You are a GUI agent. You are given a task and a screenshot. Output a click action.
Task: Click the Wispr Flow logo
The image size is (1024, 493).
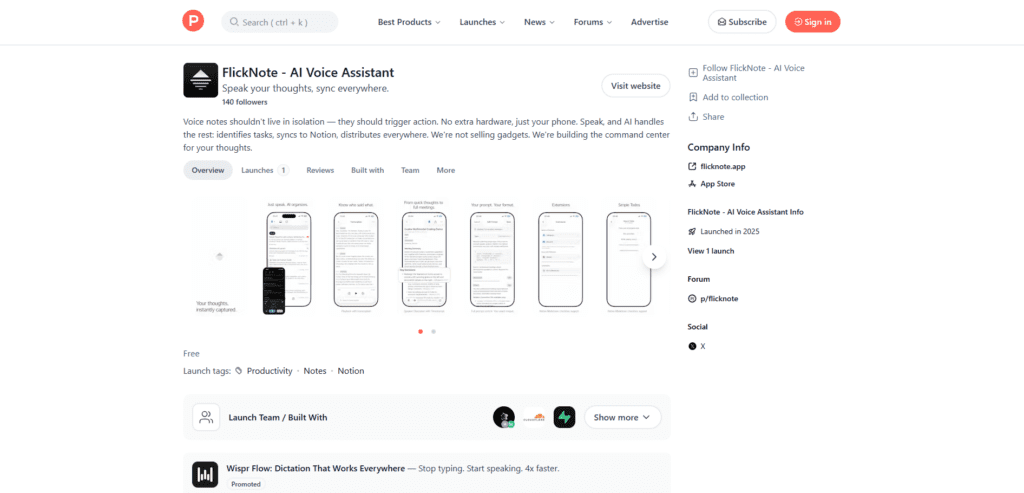pyautogui.click(x=205, y=475)
